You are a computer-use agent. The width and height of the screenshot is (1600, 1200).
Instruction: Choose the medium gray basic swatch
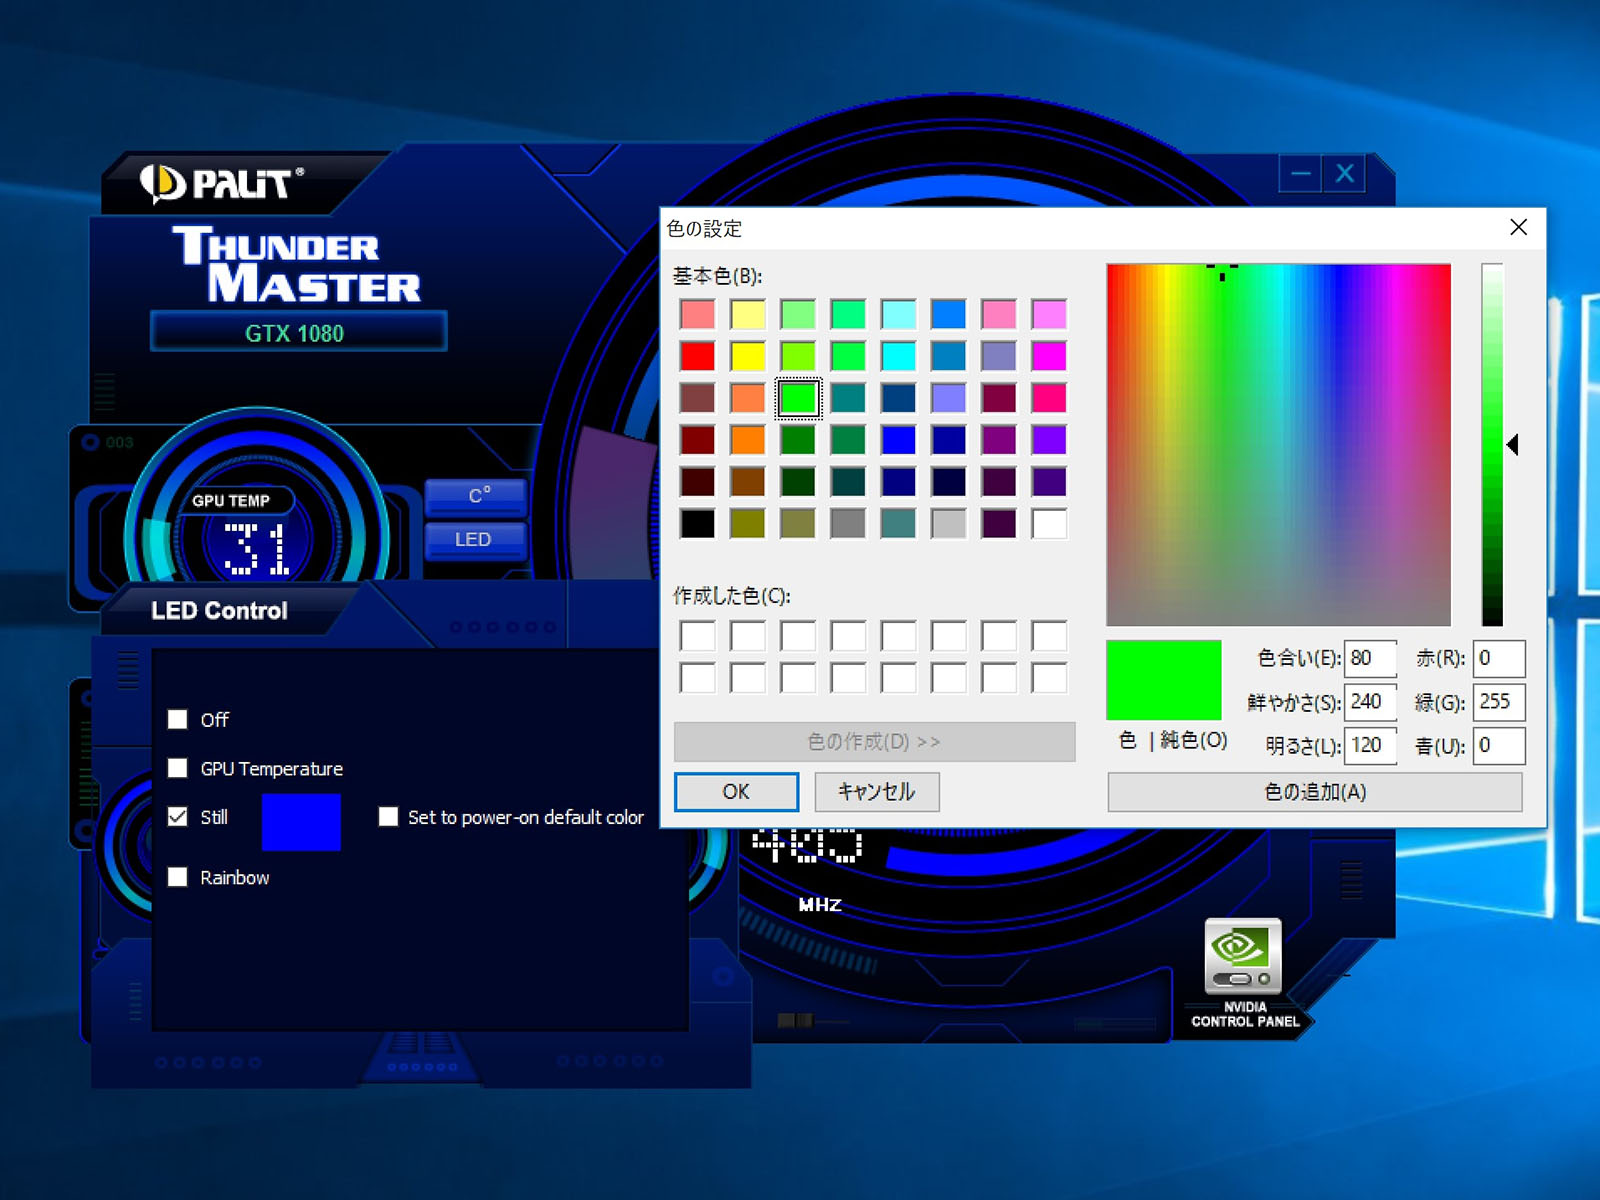(x=848, y=523)
